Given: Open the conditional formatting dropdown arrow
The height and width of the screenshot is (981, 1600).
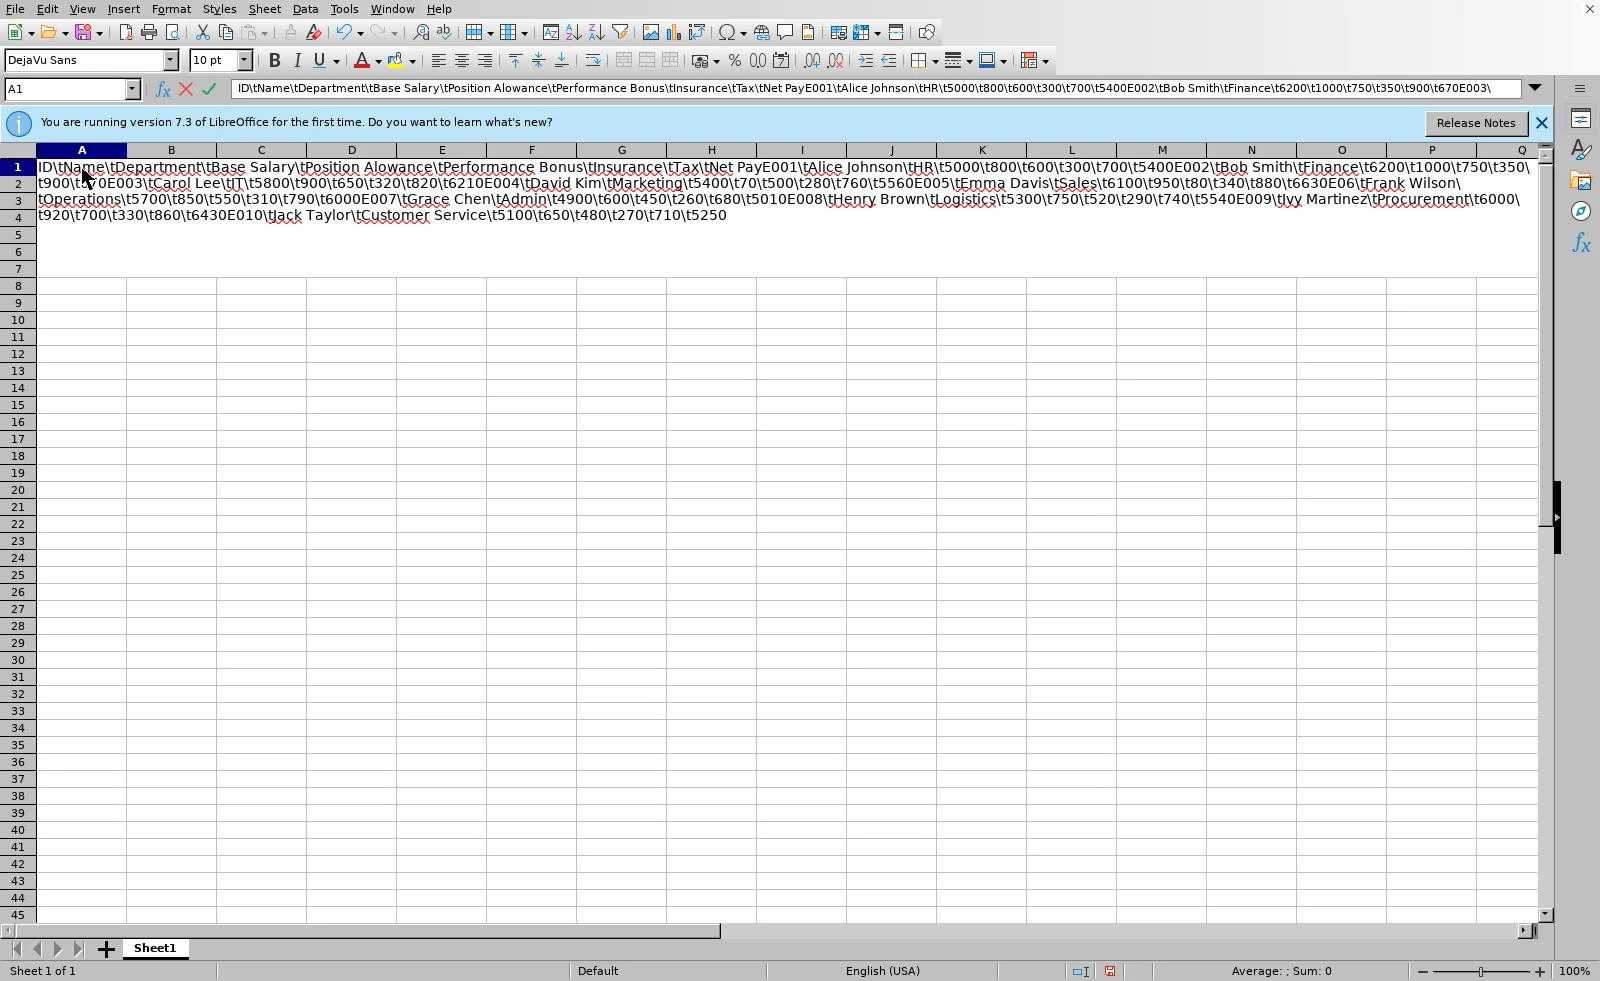Looking at the screenshot, I should pyautogui.click(x=1046, y=61).
